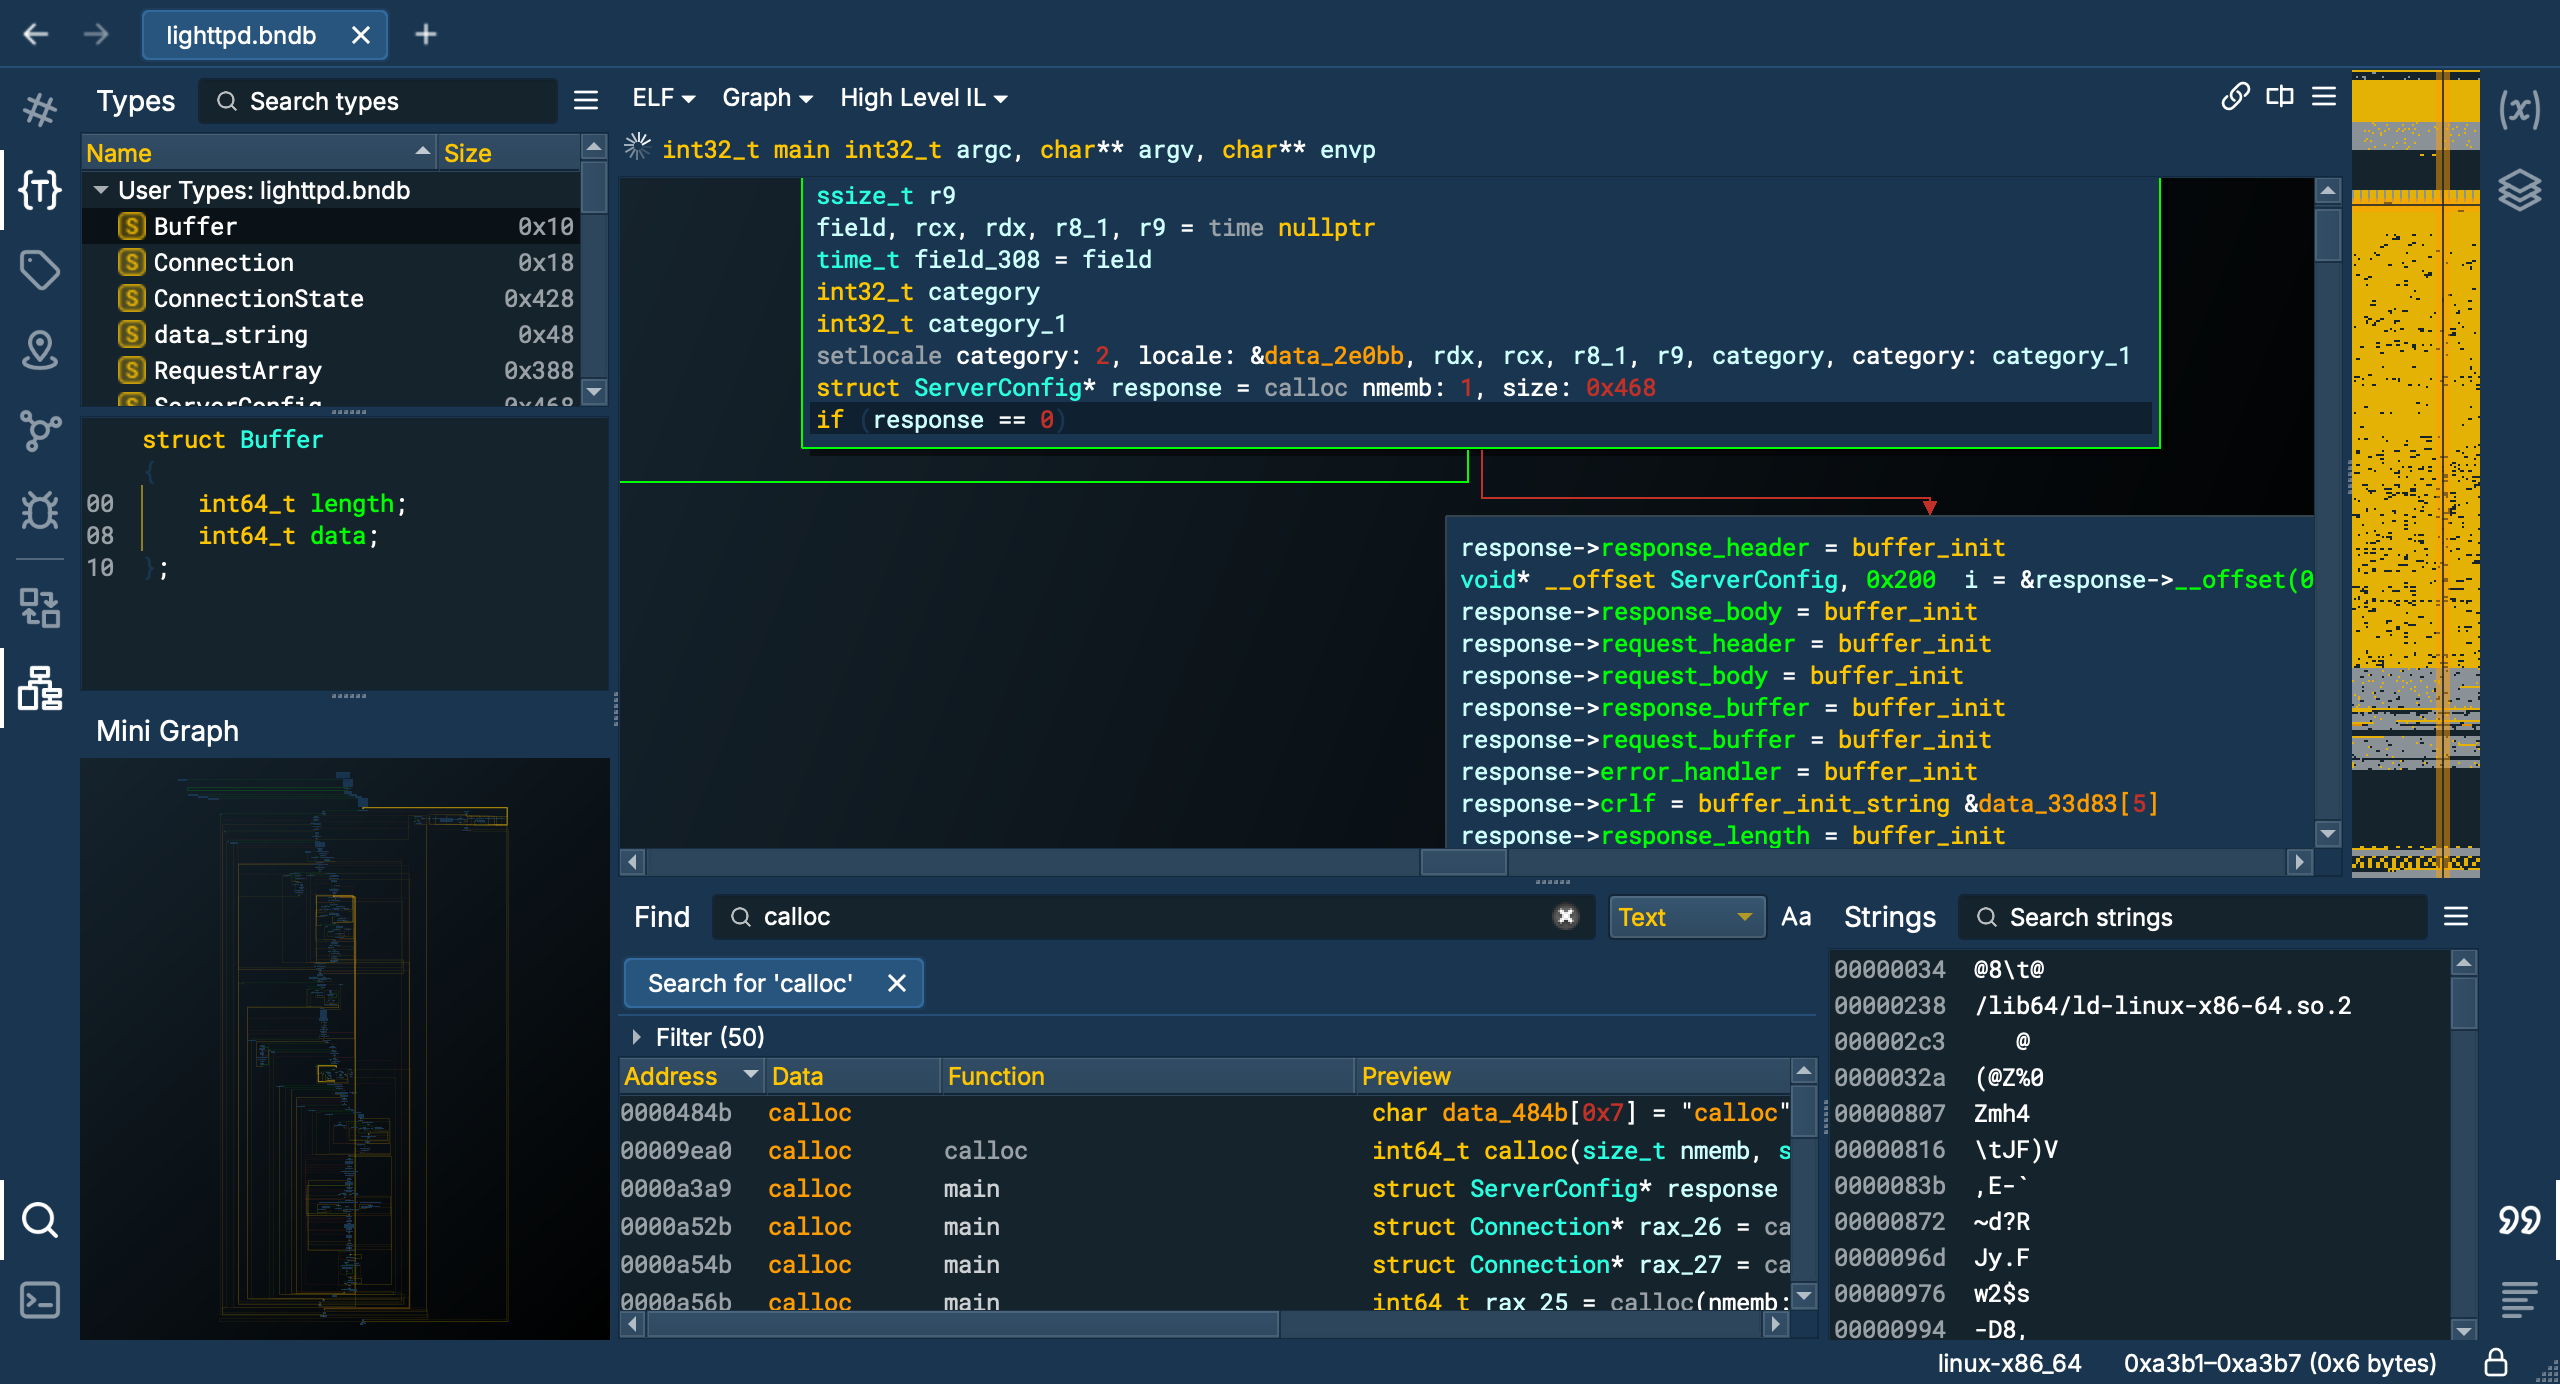
Task: Open the High Level IL dropdown
Action: (x=920, y=97)
